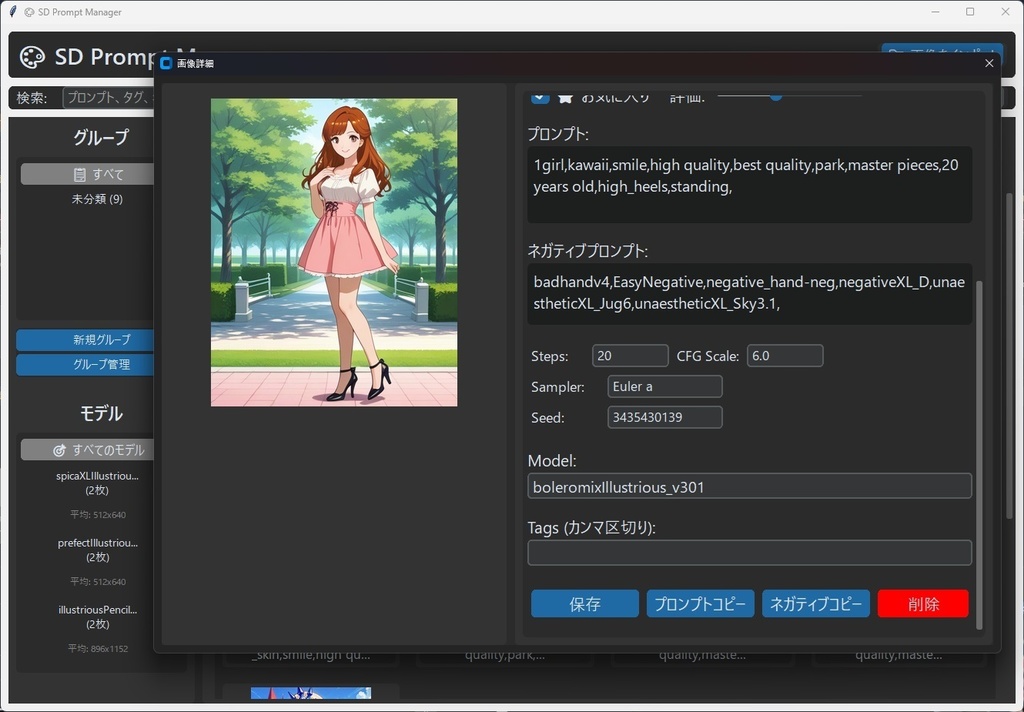Click the palette logo icon in the header
The height and width of the screenshot is (712, 1024).
[32, 57]
